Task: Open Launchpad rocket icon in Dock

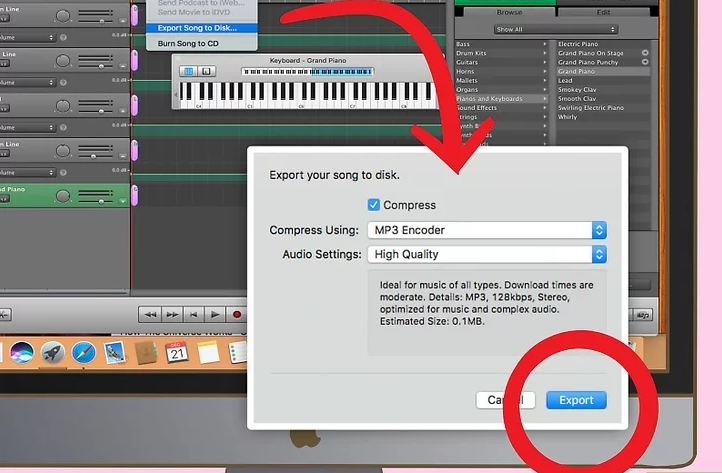Action: (x=52, y=353)
